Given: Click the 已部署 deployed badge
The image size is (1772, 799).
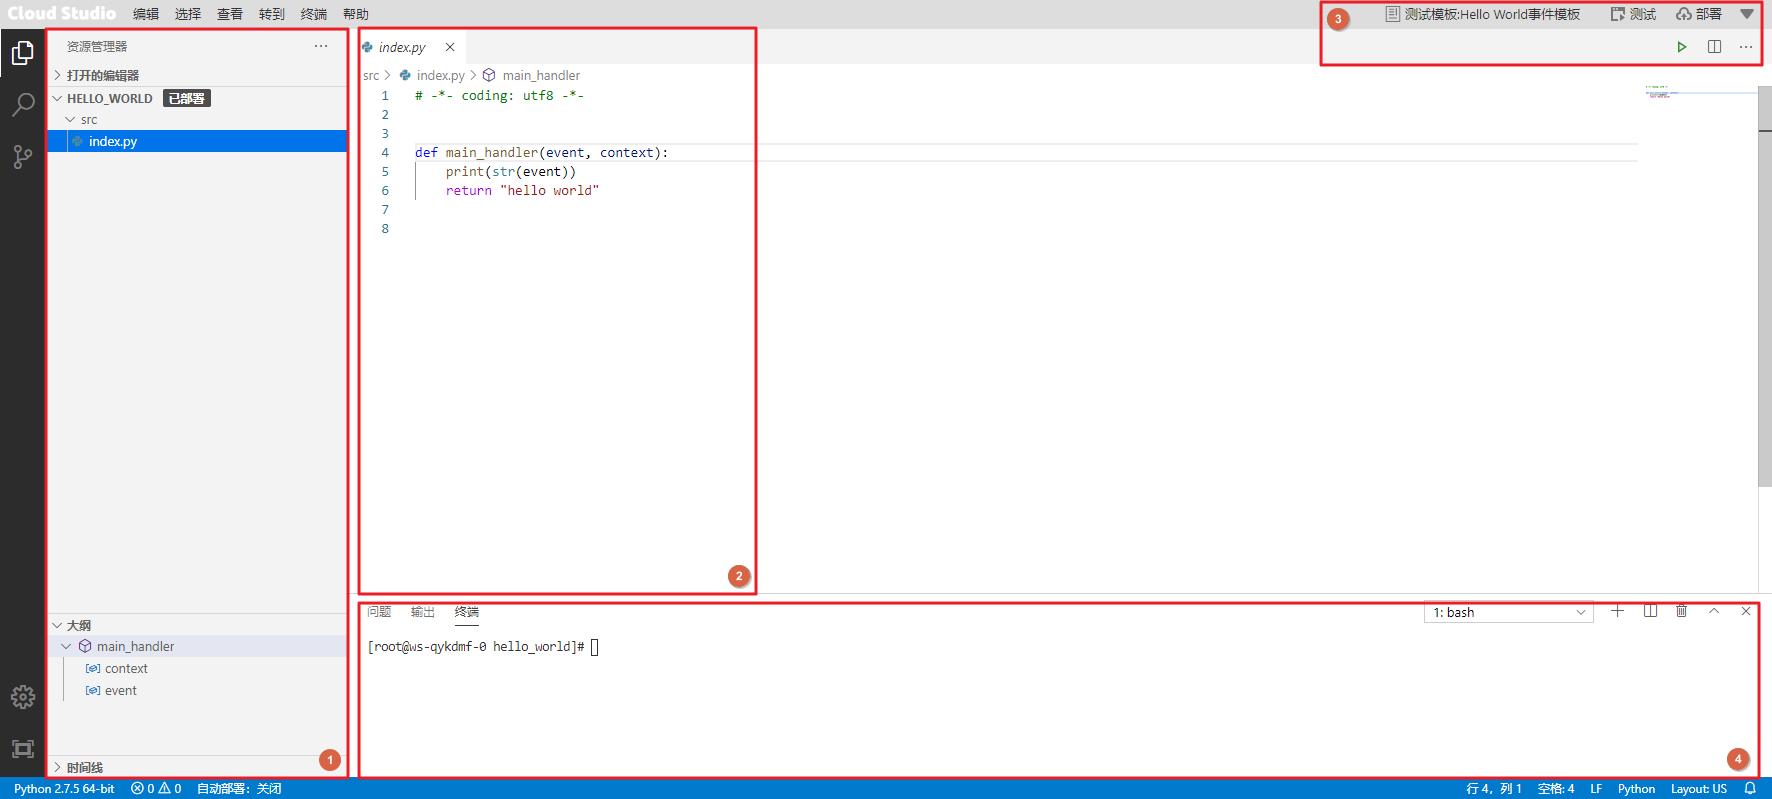Looking at the screenshot, I should [187, 98].
